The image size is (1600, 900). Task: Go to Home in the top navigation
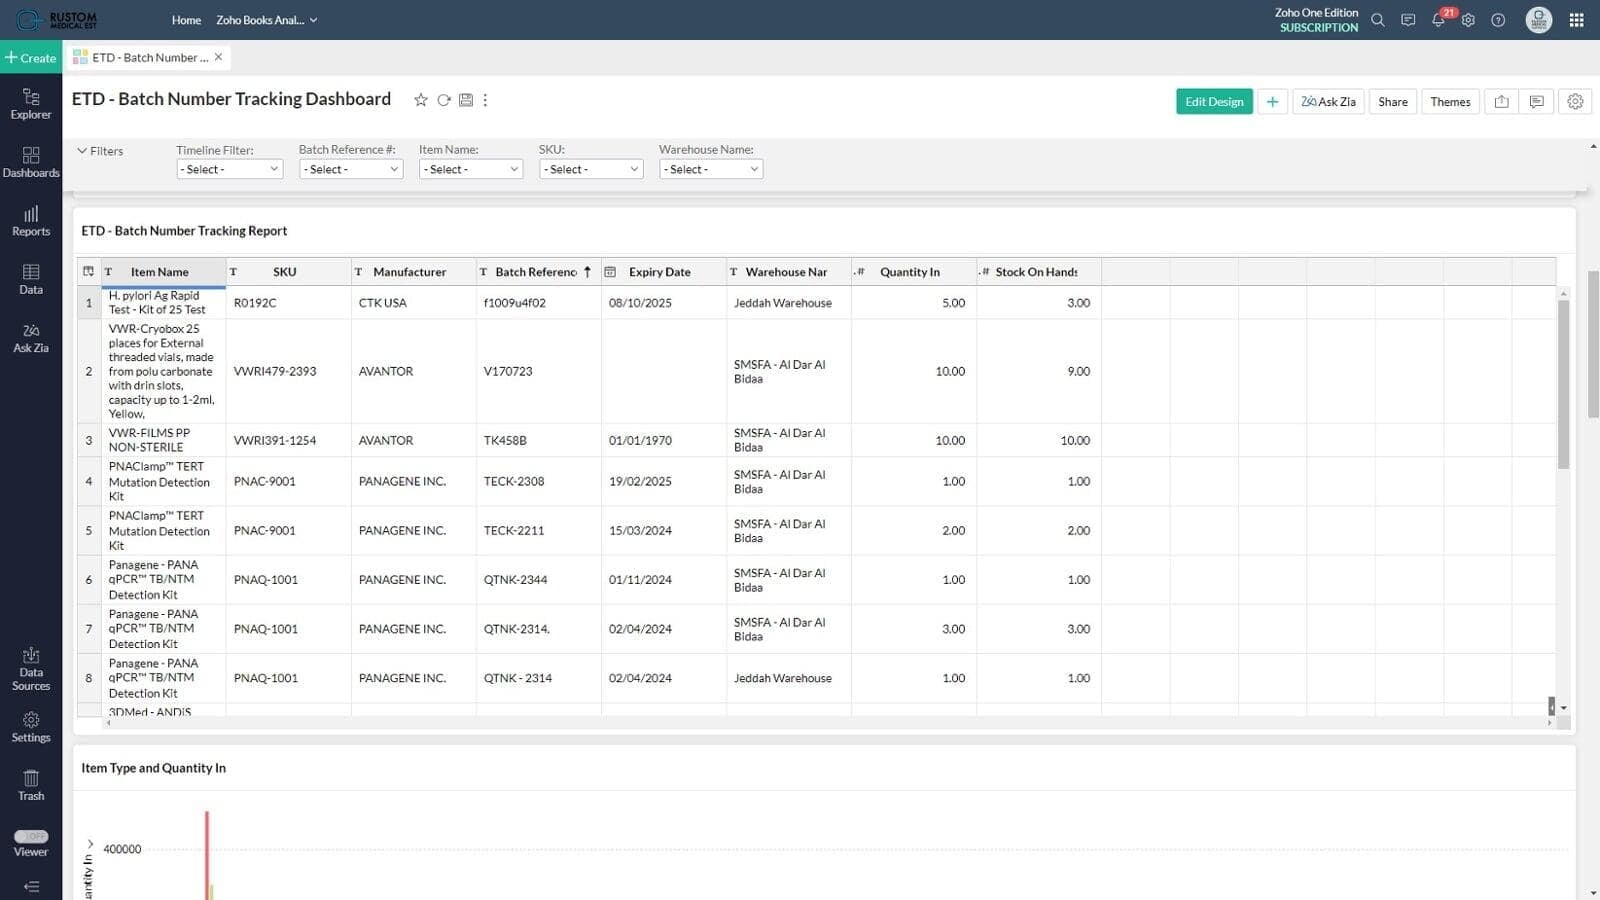(x=186, y=20)
